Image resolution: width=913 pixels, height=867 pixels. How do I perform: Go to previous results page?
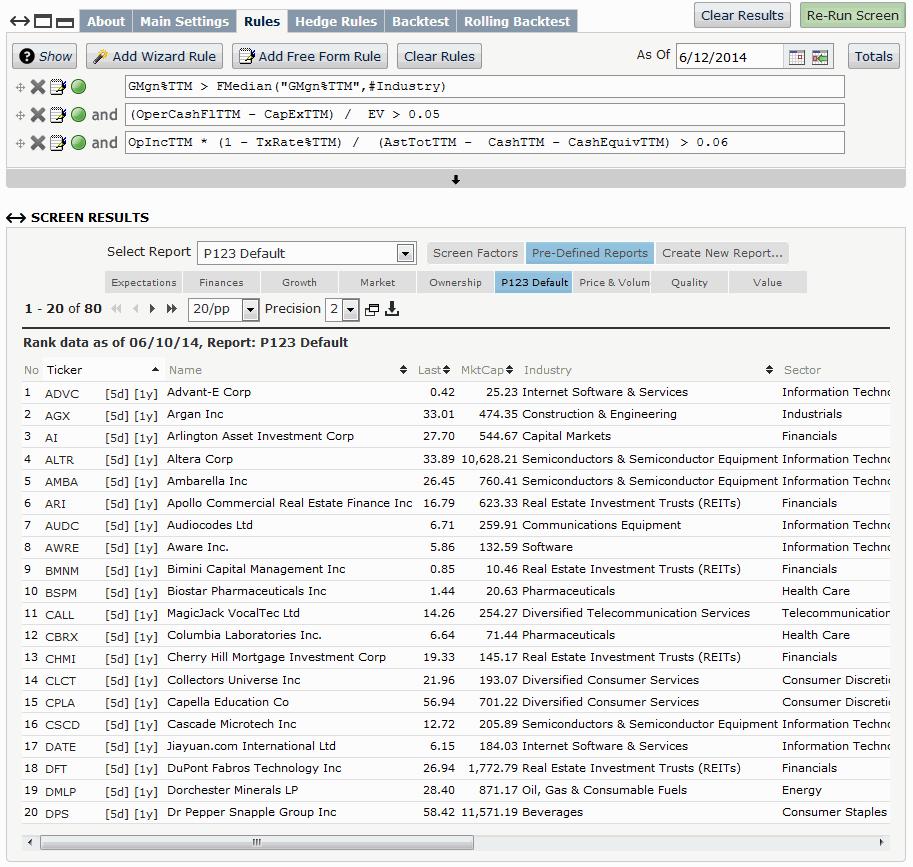click(136, 309)
